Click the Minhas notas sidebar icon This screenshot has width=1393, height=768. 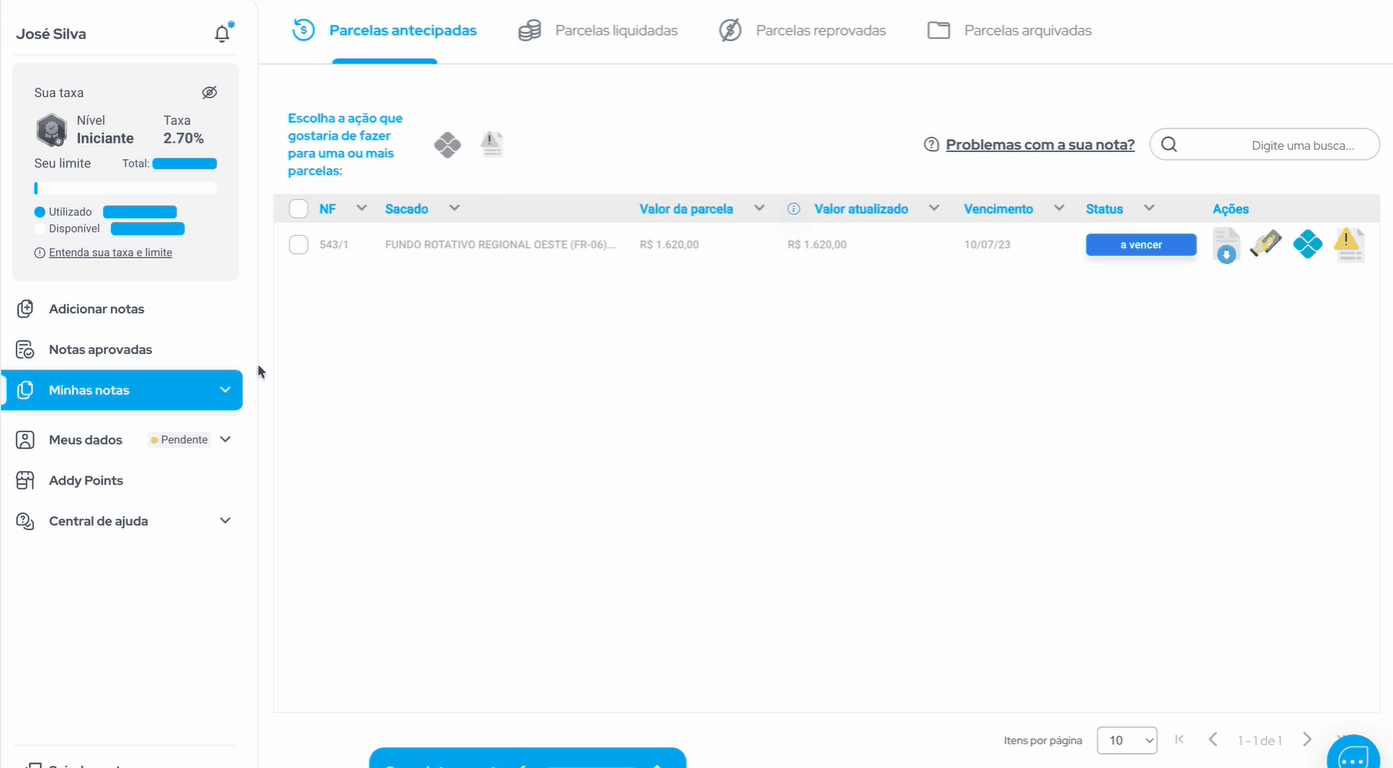coord(25,390)
